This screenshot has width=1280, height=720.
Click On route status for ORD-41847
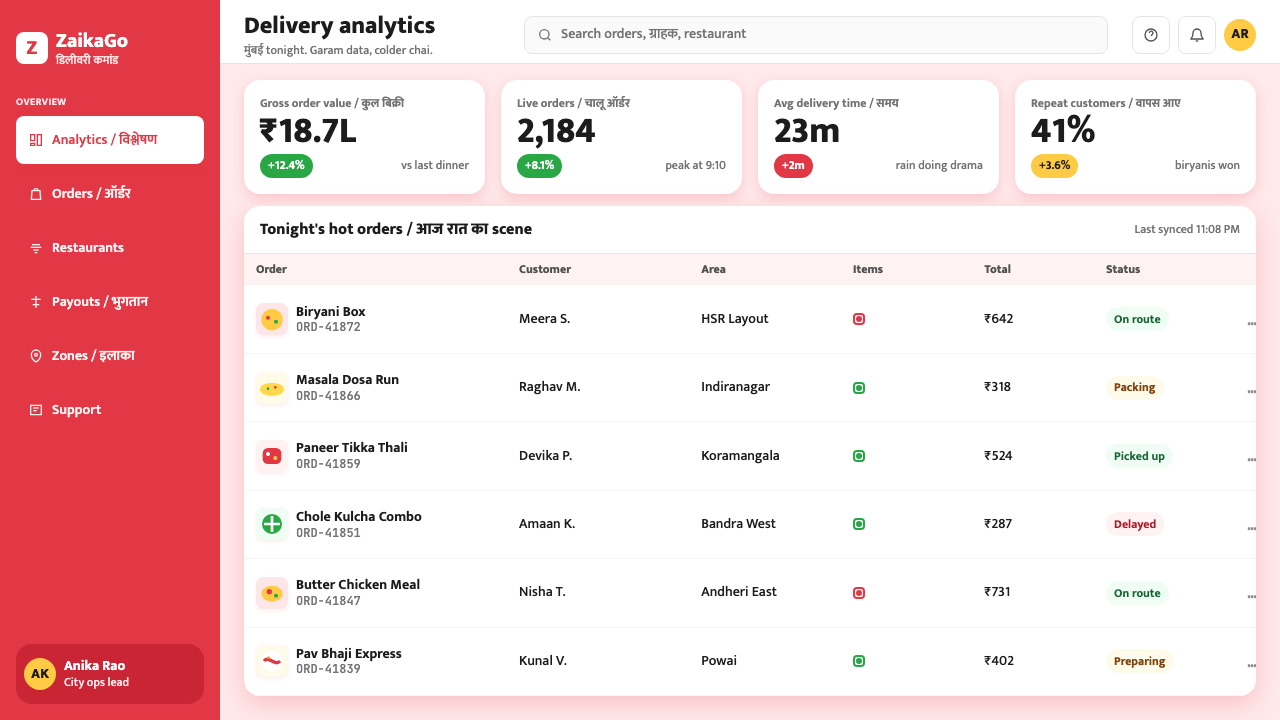coord(1137,593)
